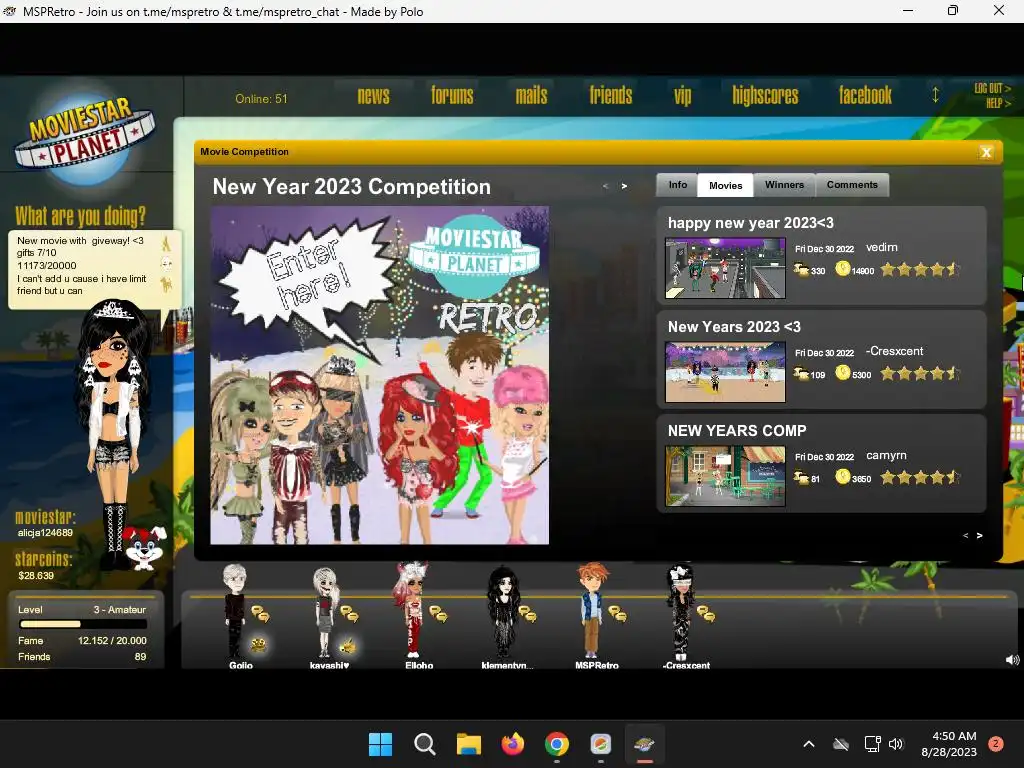Open chat bubble next to Elloho
Viewport: 1024px width, 768px height.
coord(438,614)
